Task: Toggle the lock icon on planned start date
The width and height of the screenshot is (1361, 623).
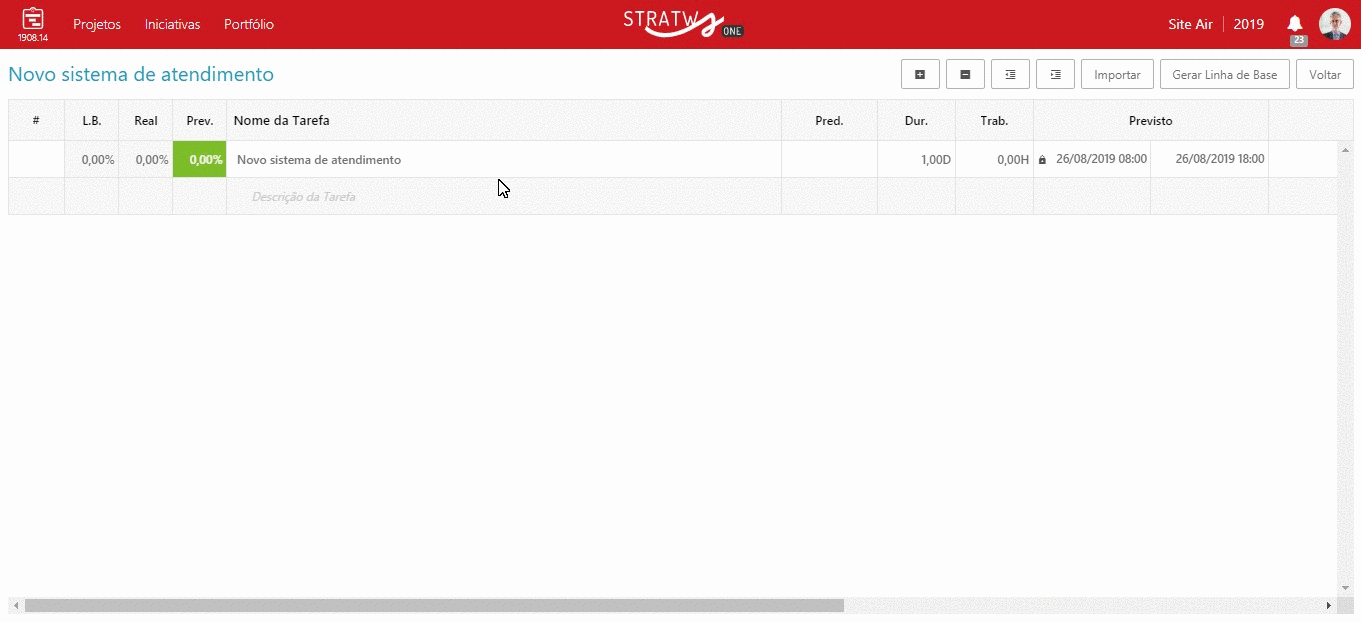Action: point(1042,160)
